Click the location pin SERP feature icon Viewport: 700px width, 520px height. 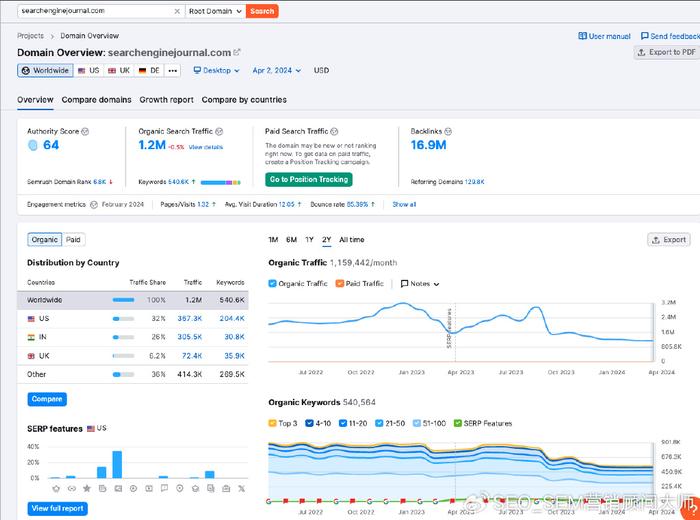(179, 488)
